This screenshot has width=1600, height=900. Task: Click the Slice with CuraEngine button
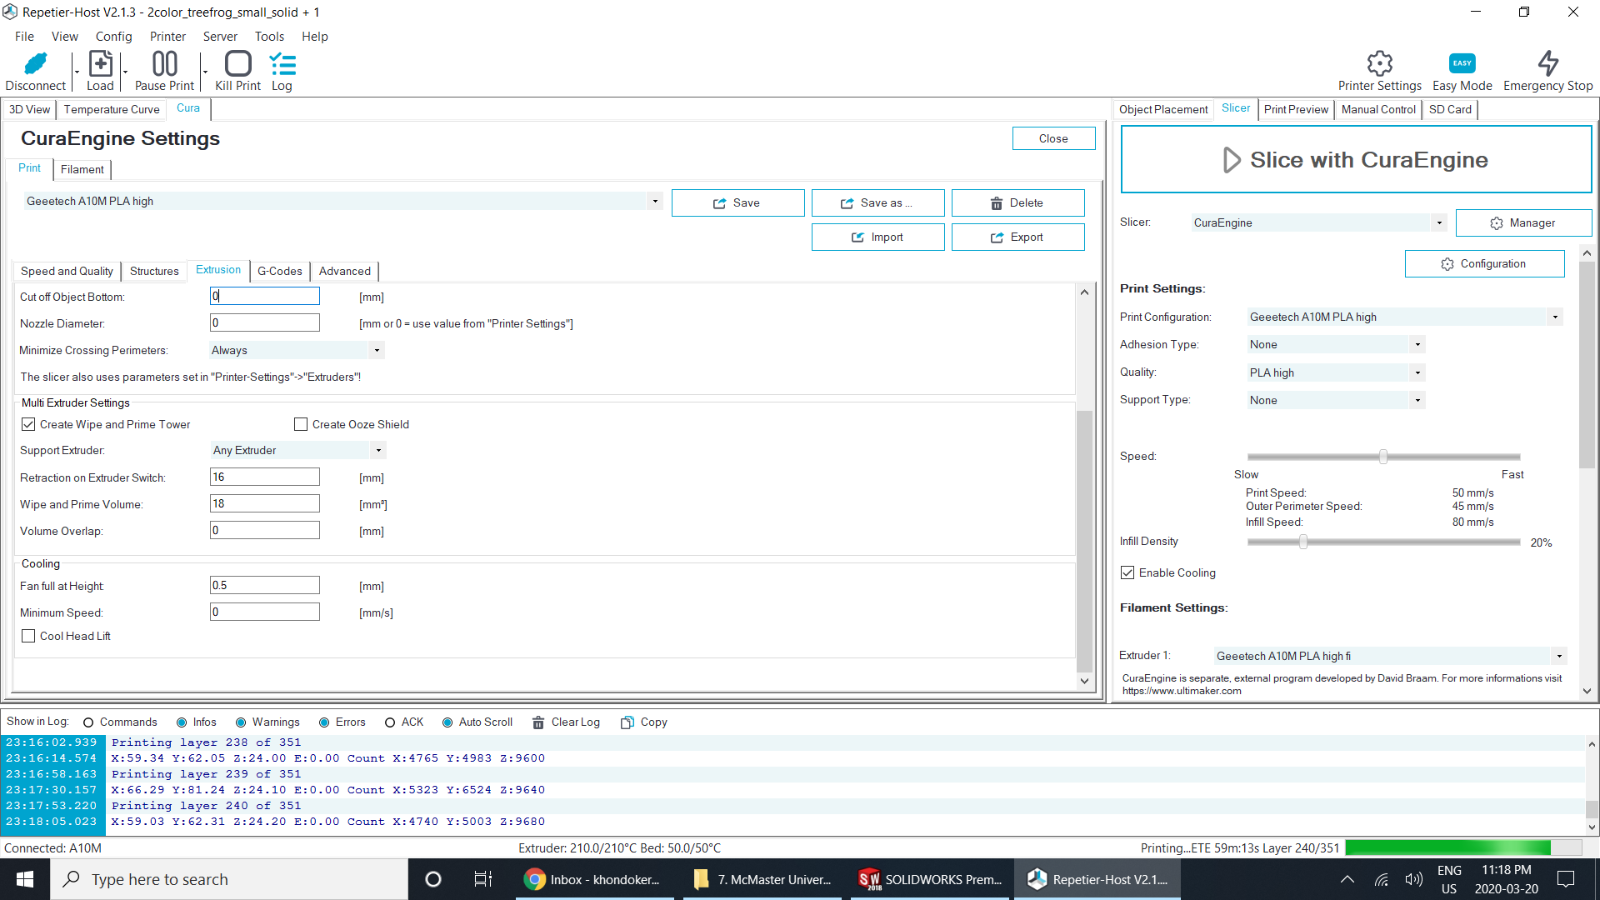click(1355, 160)
